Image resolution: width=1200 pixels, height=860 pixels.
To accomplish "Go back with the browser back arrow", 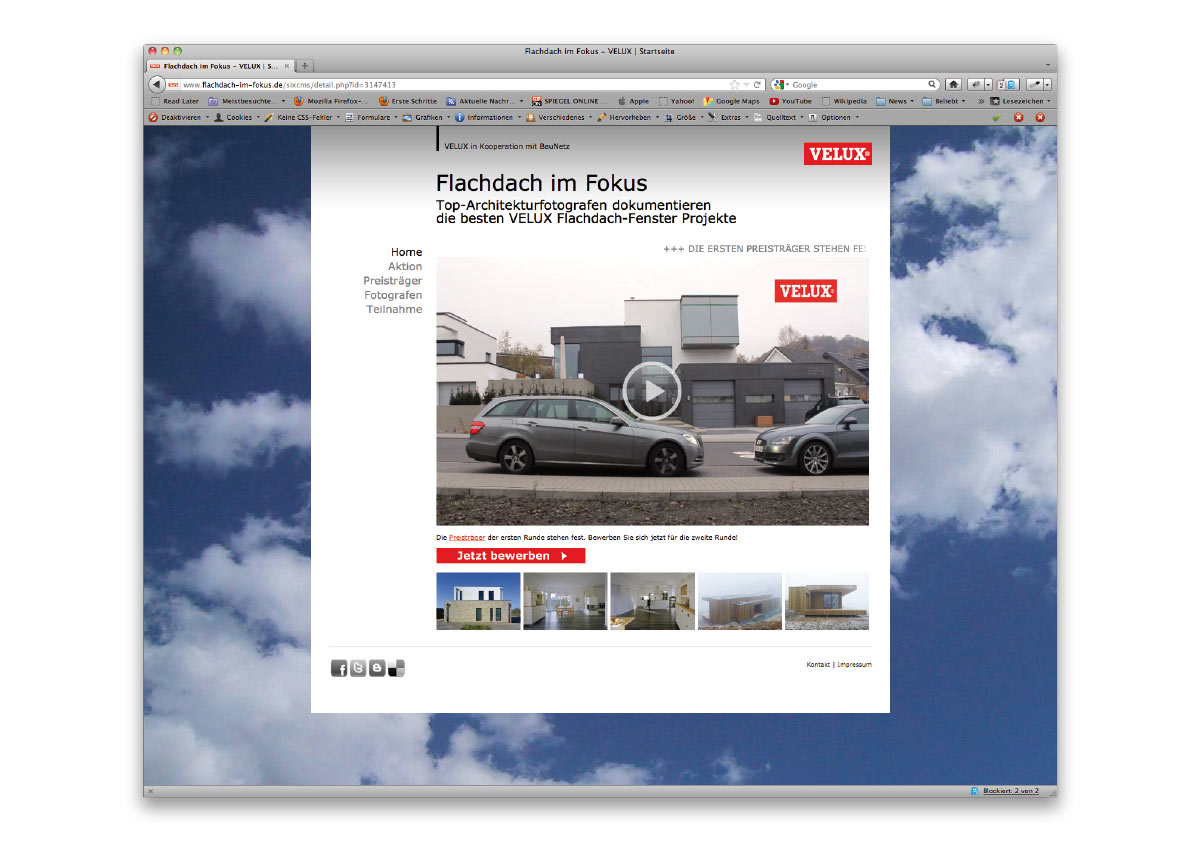I will click(x=157, y=85).
